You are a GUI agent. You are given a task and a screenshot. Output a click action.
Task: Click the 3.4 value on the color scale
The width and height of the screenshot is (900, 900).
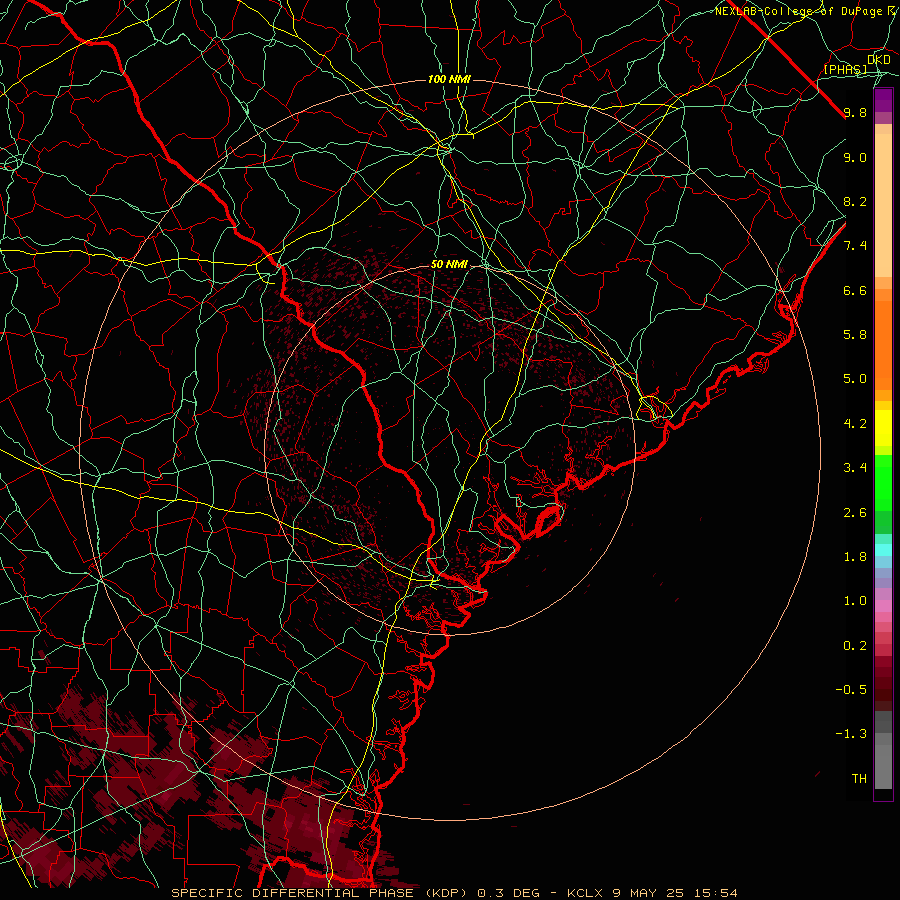point(855,468)
